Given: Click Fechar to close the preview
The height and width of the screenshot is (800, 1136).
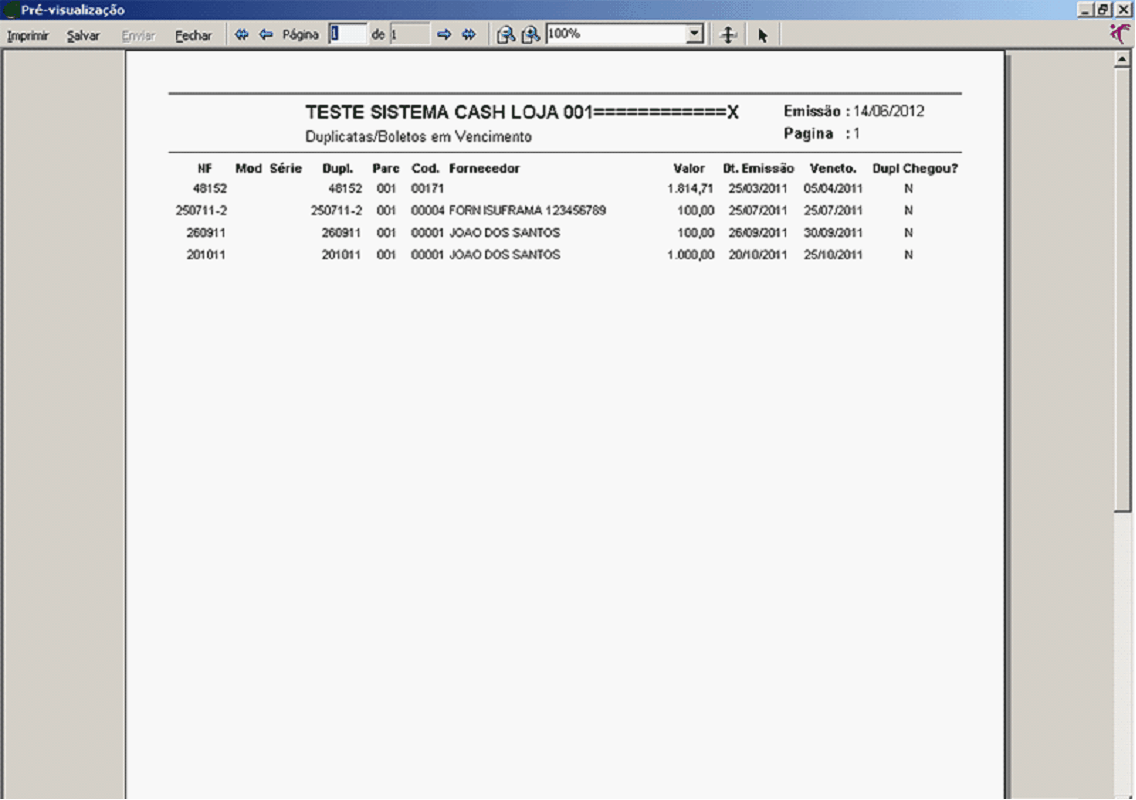Looking at the screenshot, I should [193, 35].
